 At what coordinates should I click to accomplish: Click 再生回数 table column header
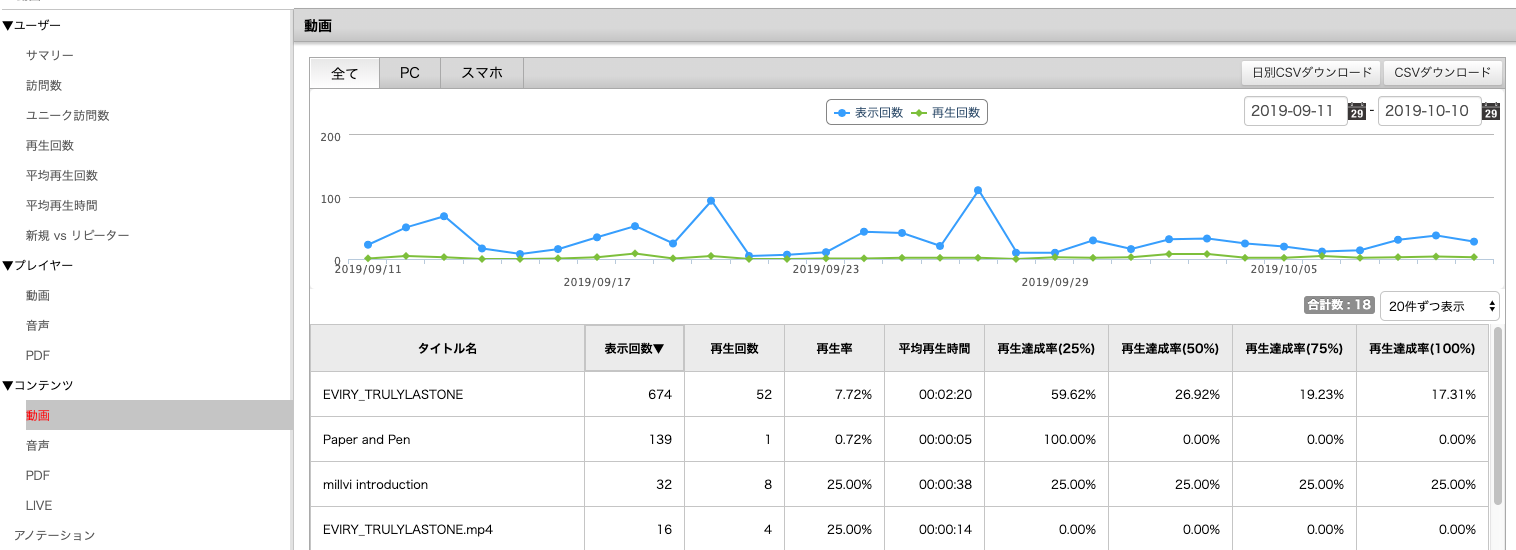tap(734, 349)
